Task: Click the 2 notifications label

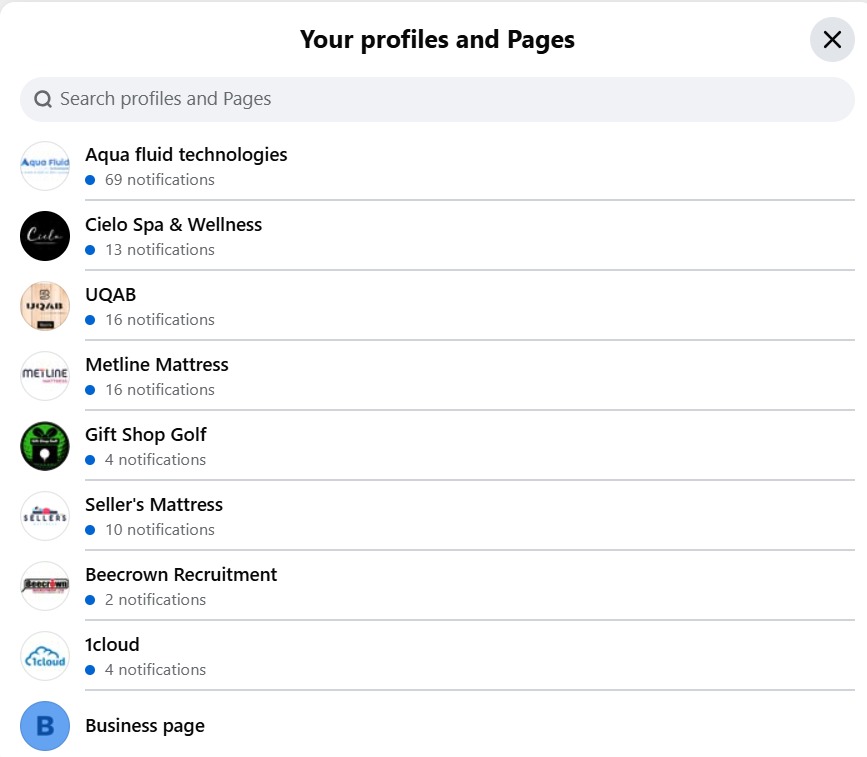Action: click(x=155, y=600)
